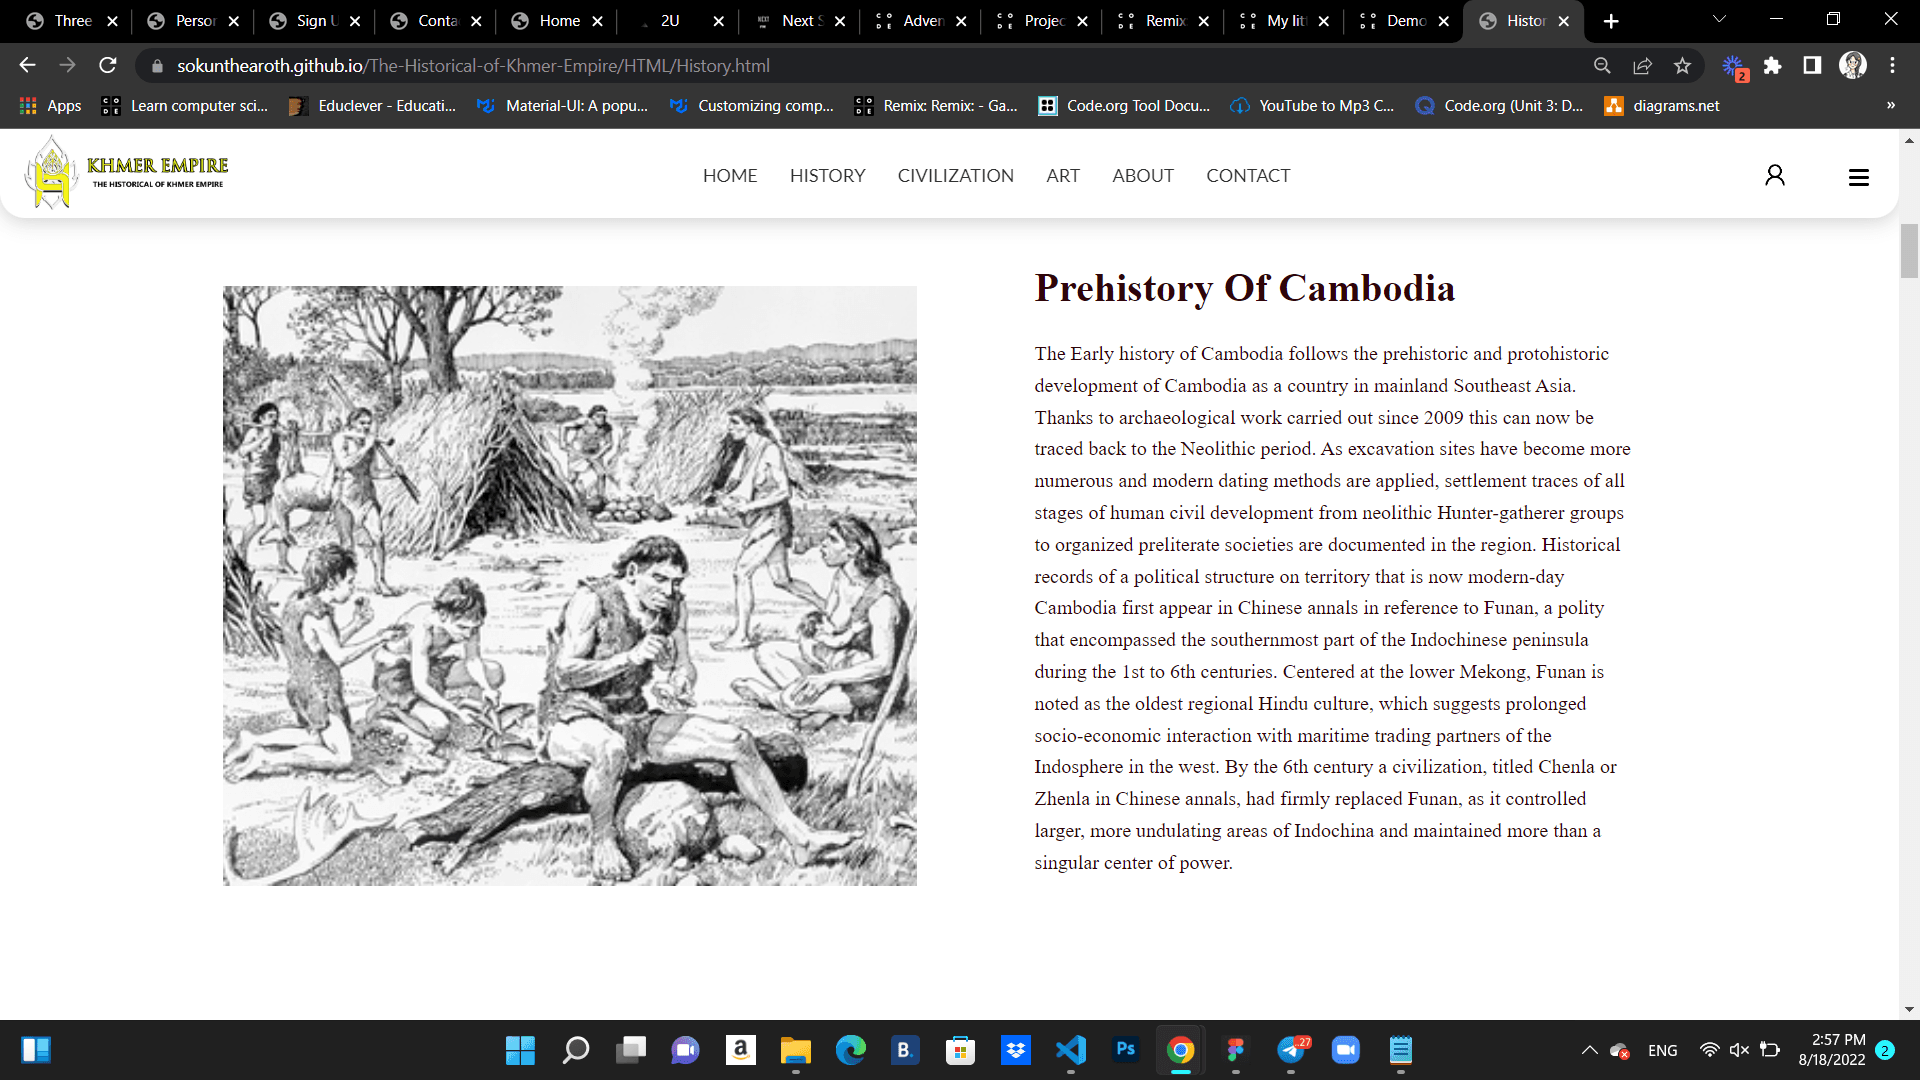Open the hamburger menu in site header

1859,177
